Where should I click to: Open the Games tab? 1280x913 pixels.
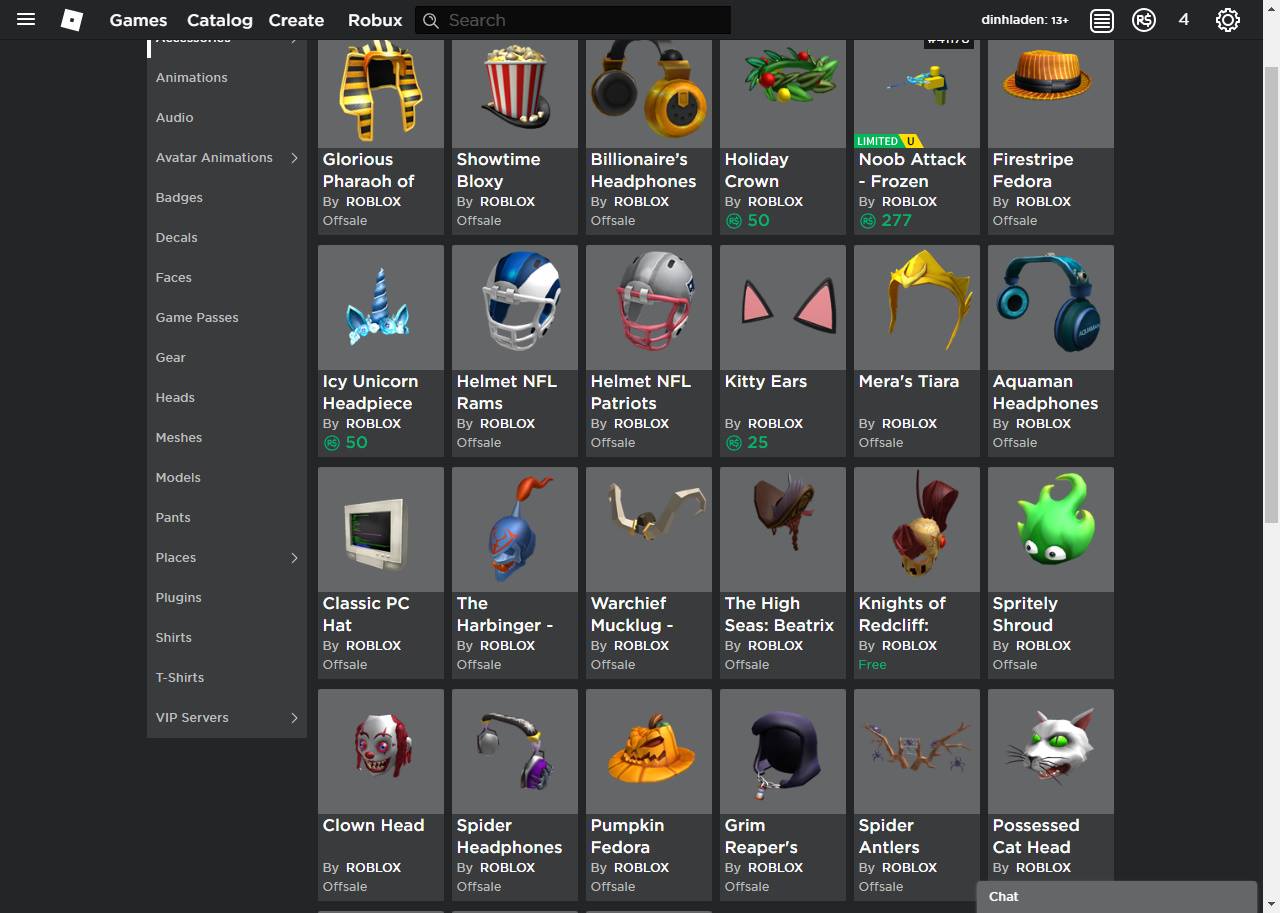click(138, 20)
